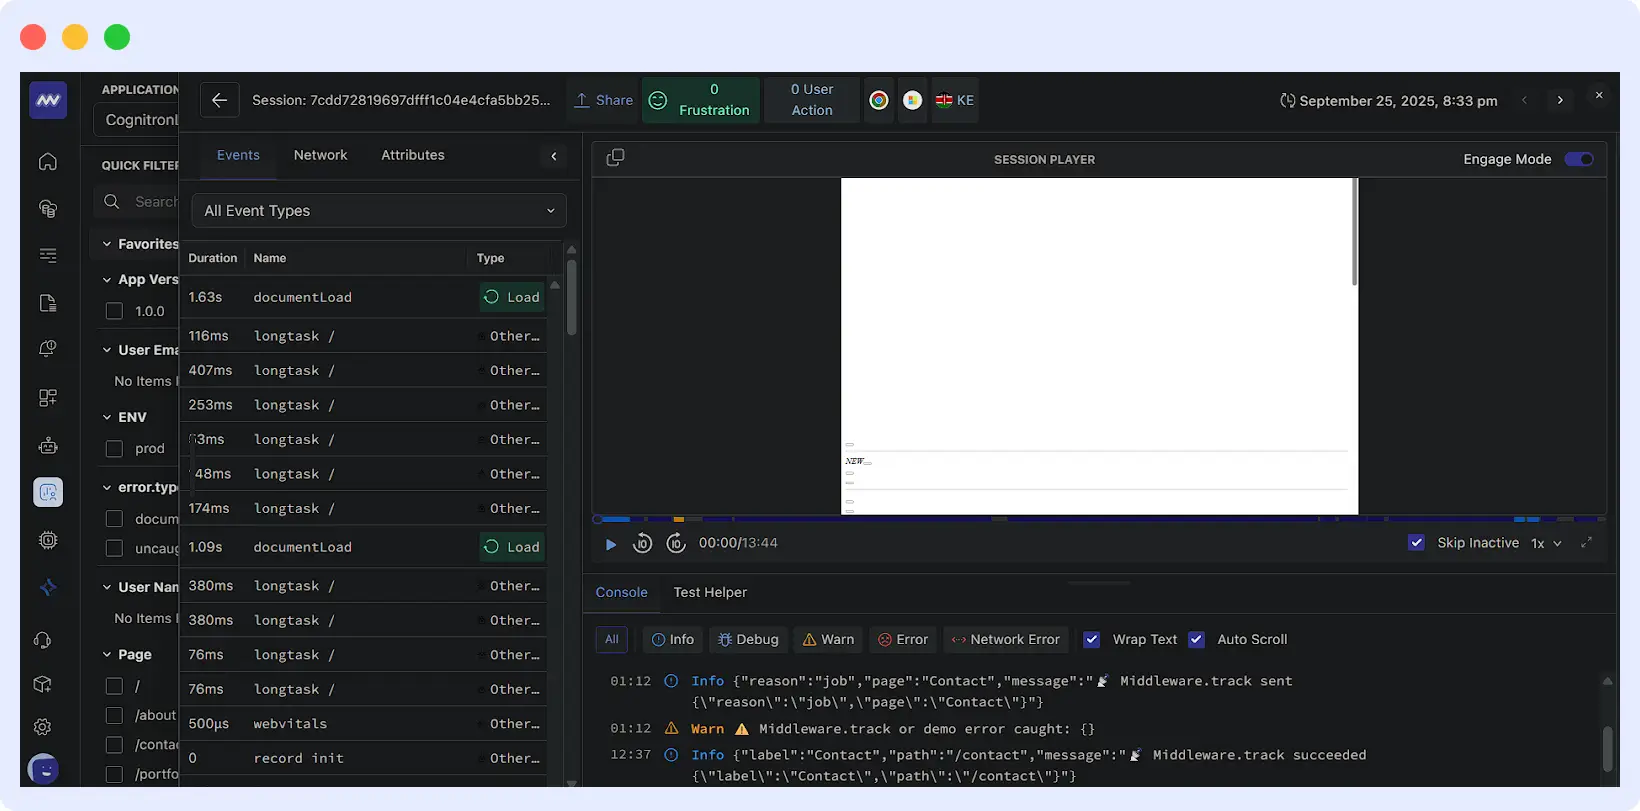The height and width of the screenshot is (811, 1640).
Task: Open the dashboard grid-plus icon in sidebar
Action: [x=48, y=397]
